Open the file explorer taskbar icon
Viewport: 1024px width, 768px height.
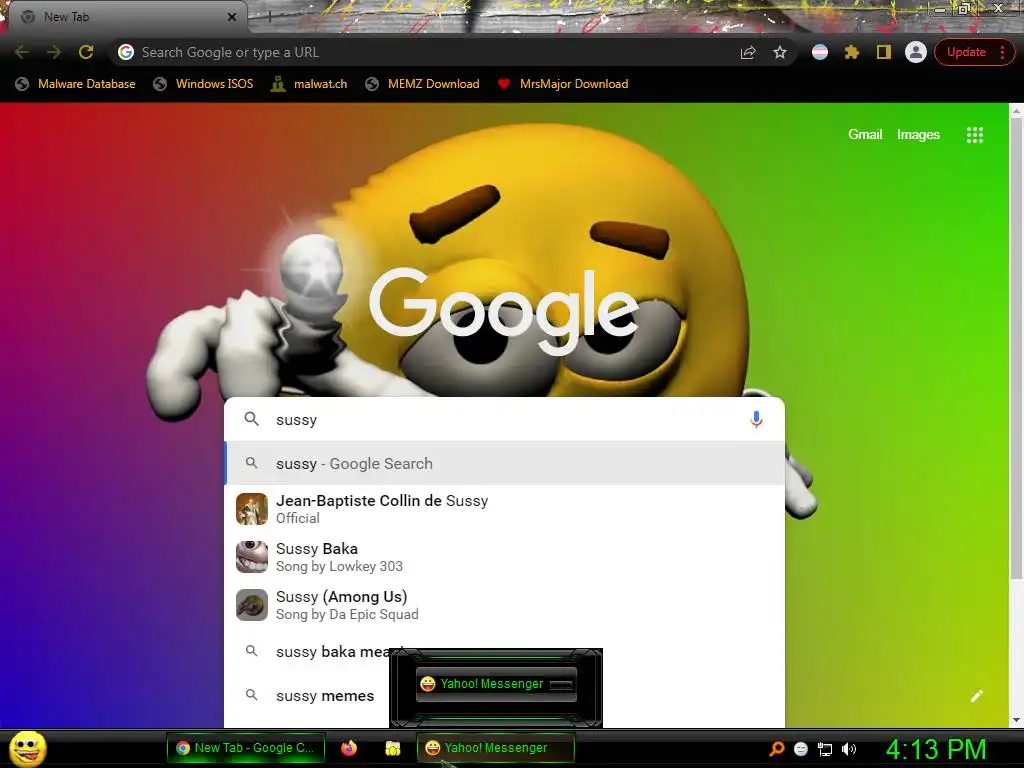tap(392, 748)
